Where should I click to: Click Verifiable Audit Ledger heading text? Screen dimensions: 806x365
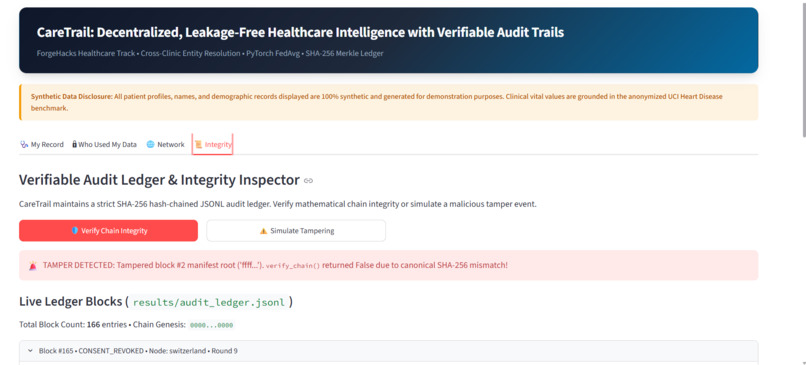point(159,180)
